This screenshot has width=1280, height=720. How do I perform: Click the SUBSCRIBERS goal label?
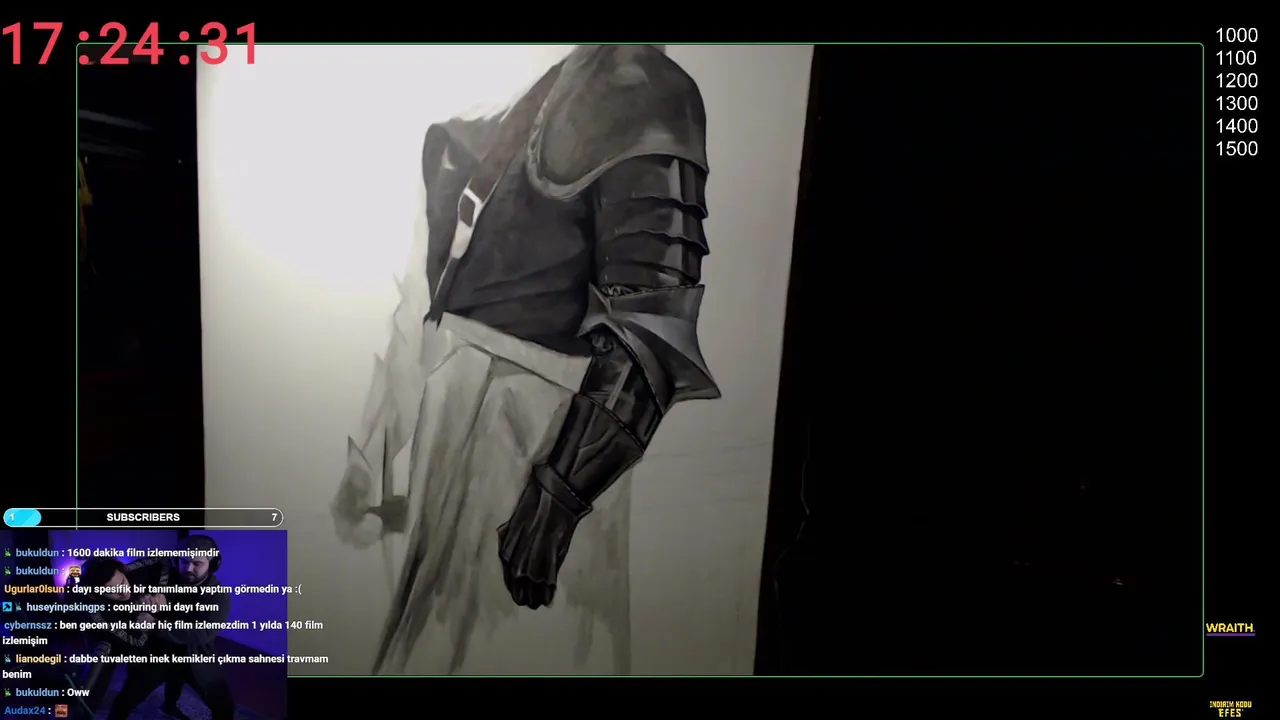pos(143,517)
